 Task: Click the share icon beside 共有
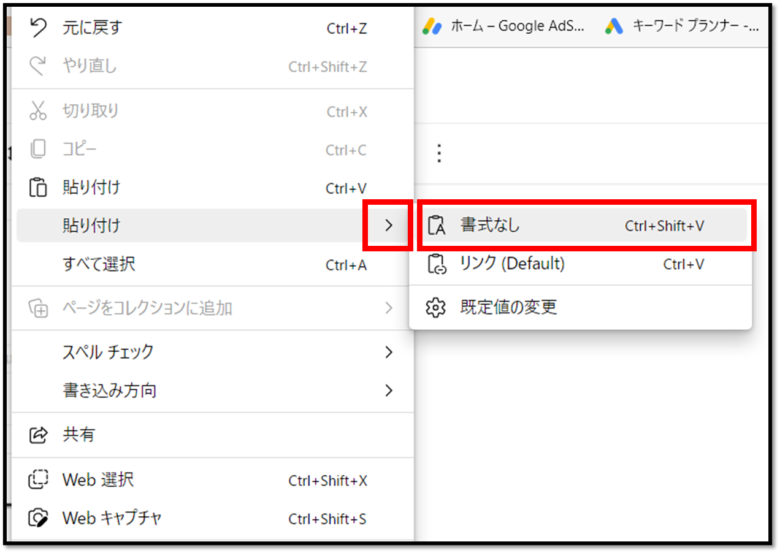(x=38, y=435)
